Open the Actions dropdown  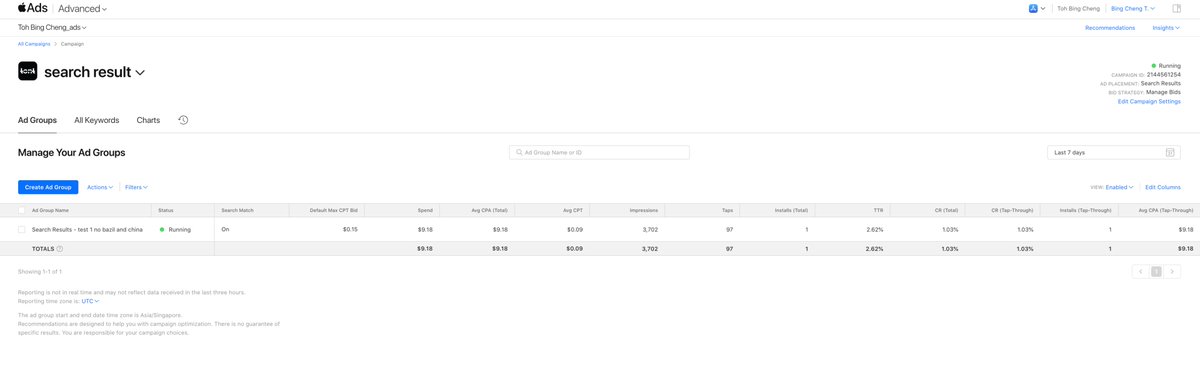[100, 187]
